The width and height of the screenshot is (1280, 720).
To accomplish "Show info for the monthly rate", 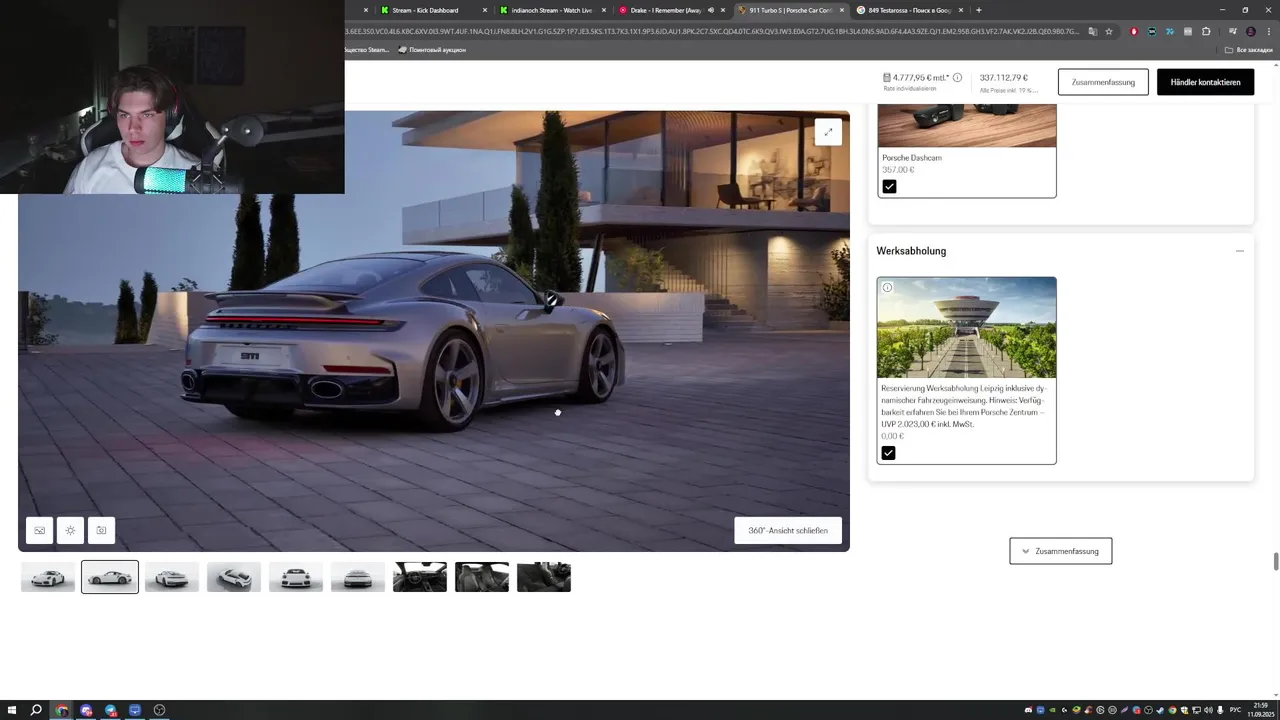I will click(957, 77).
